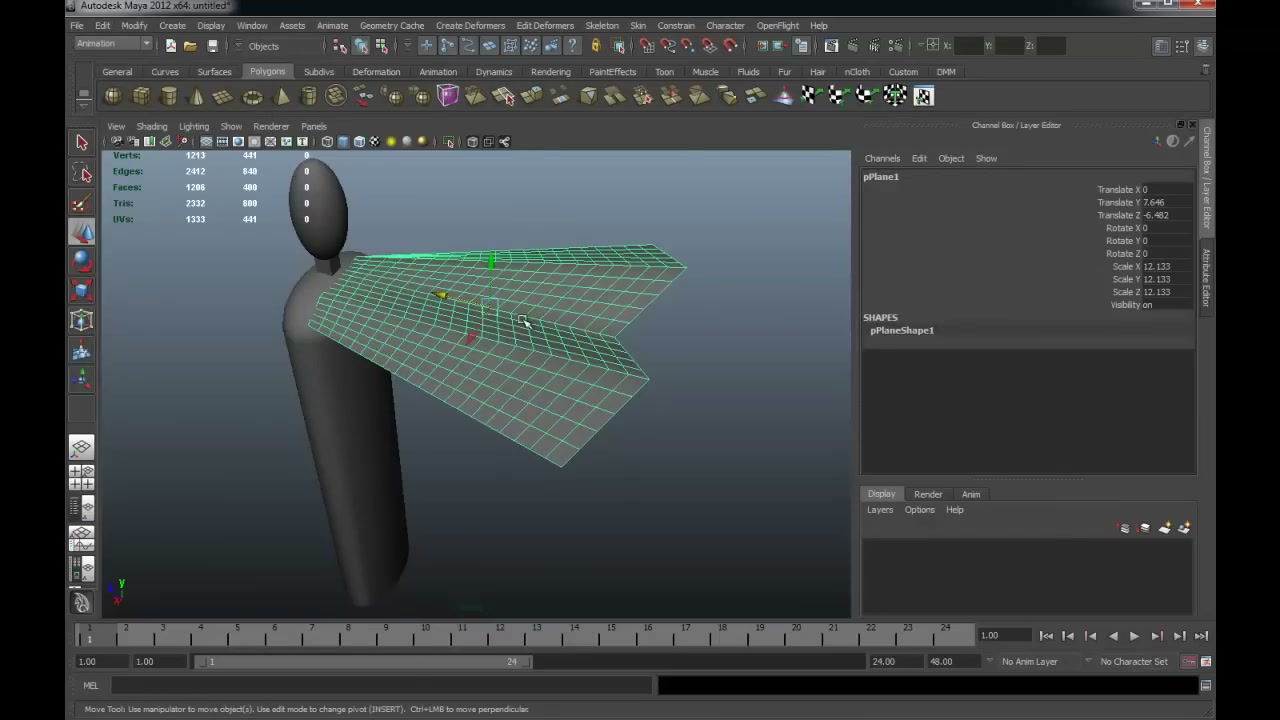Screen dimensions: 1280x720
Task: Click the save scene disk icon
Action: 212,46
